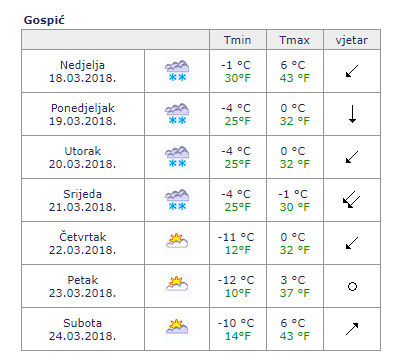Click the sun and cloud icon for Subota
The image size is (397, 363).
click(x=177, y=329)
